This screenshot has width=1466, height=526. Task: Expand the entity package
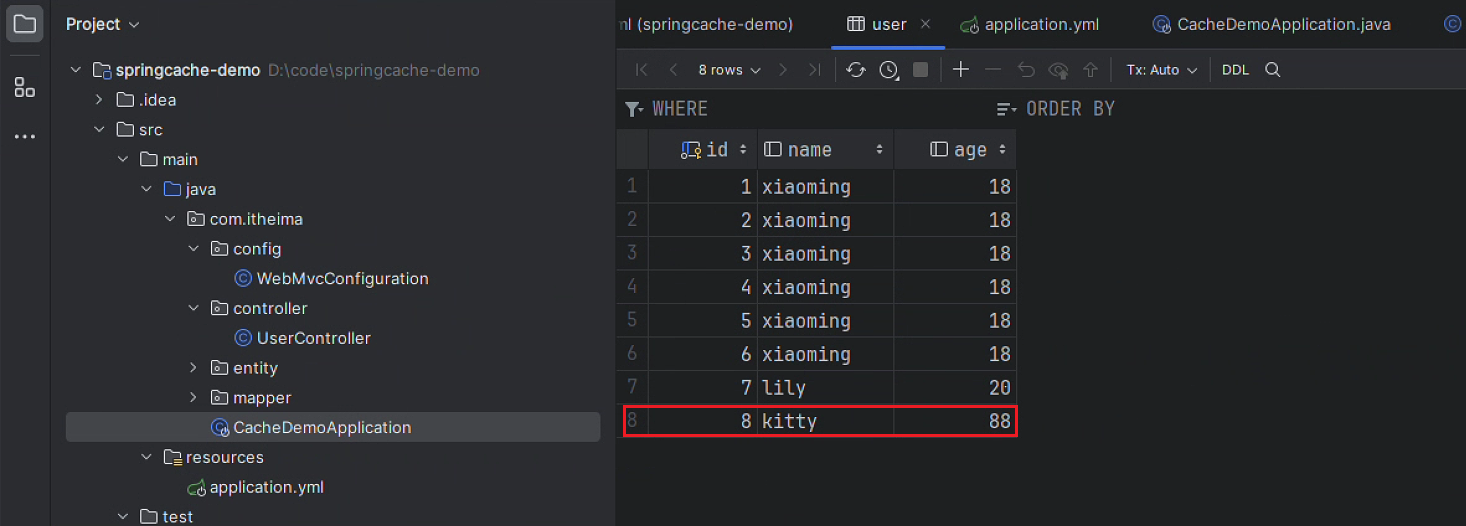point(194,368)
